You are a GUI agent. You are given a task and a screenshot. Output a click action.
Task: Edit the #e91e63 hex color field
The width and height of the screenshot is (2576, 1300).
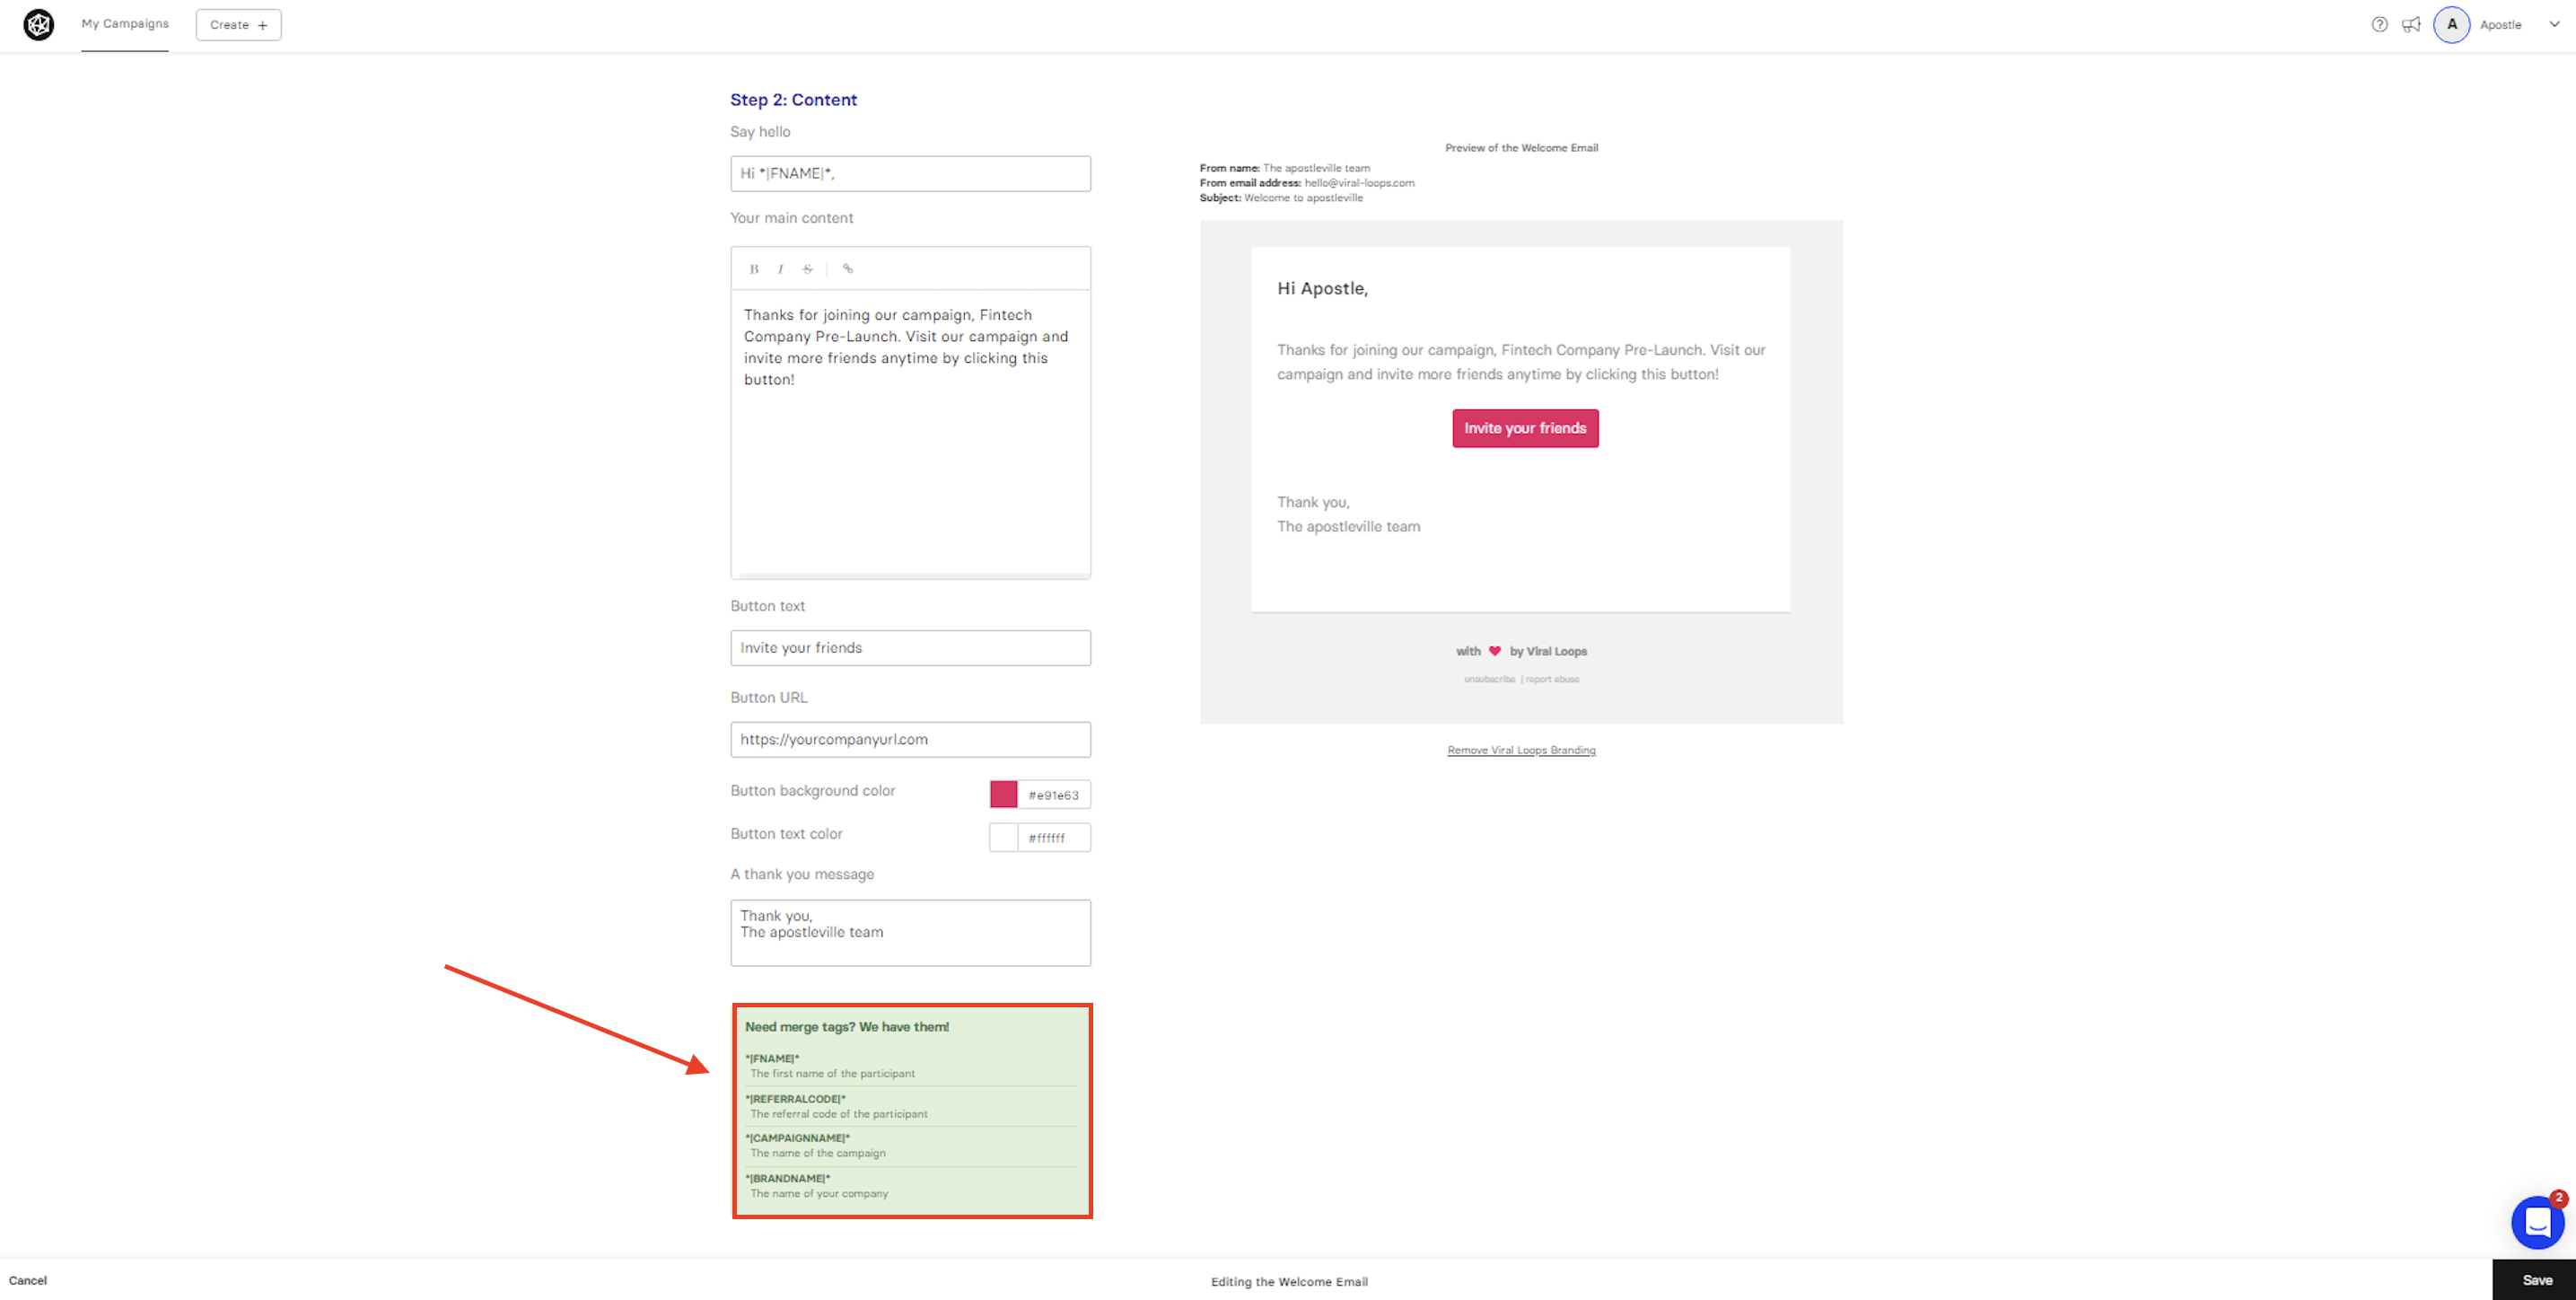(1054, 795)
